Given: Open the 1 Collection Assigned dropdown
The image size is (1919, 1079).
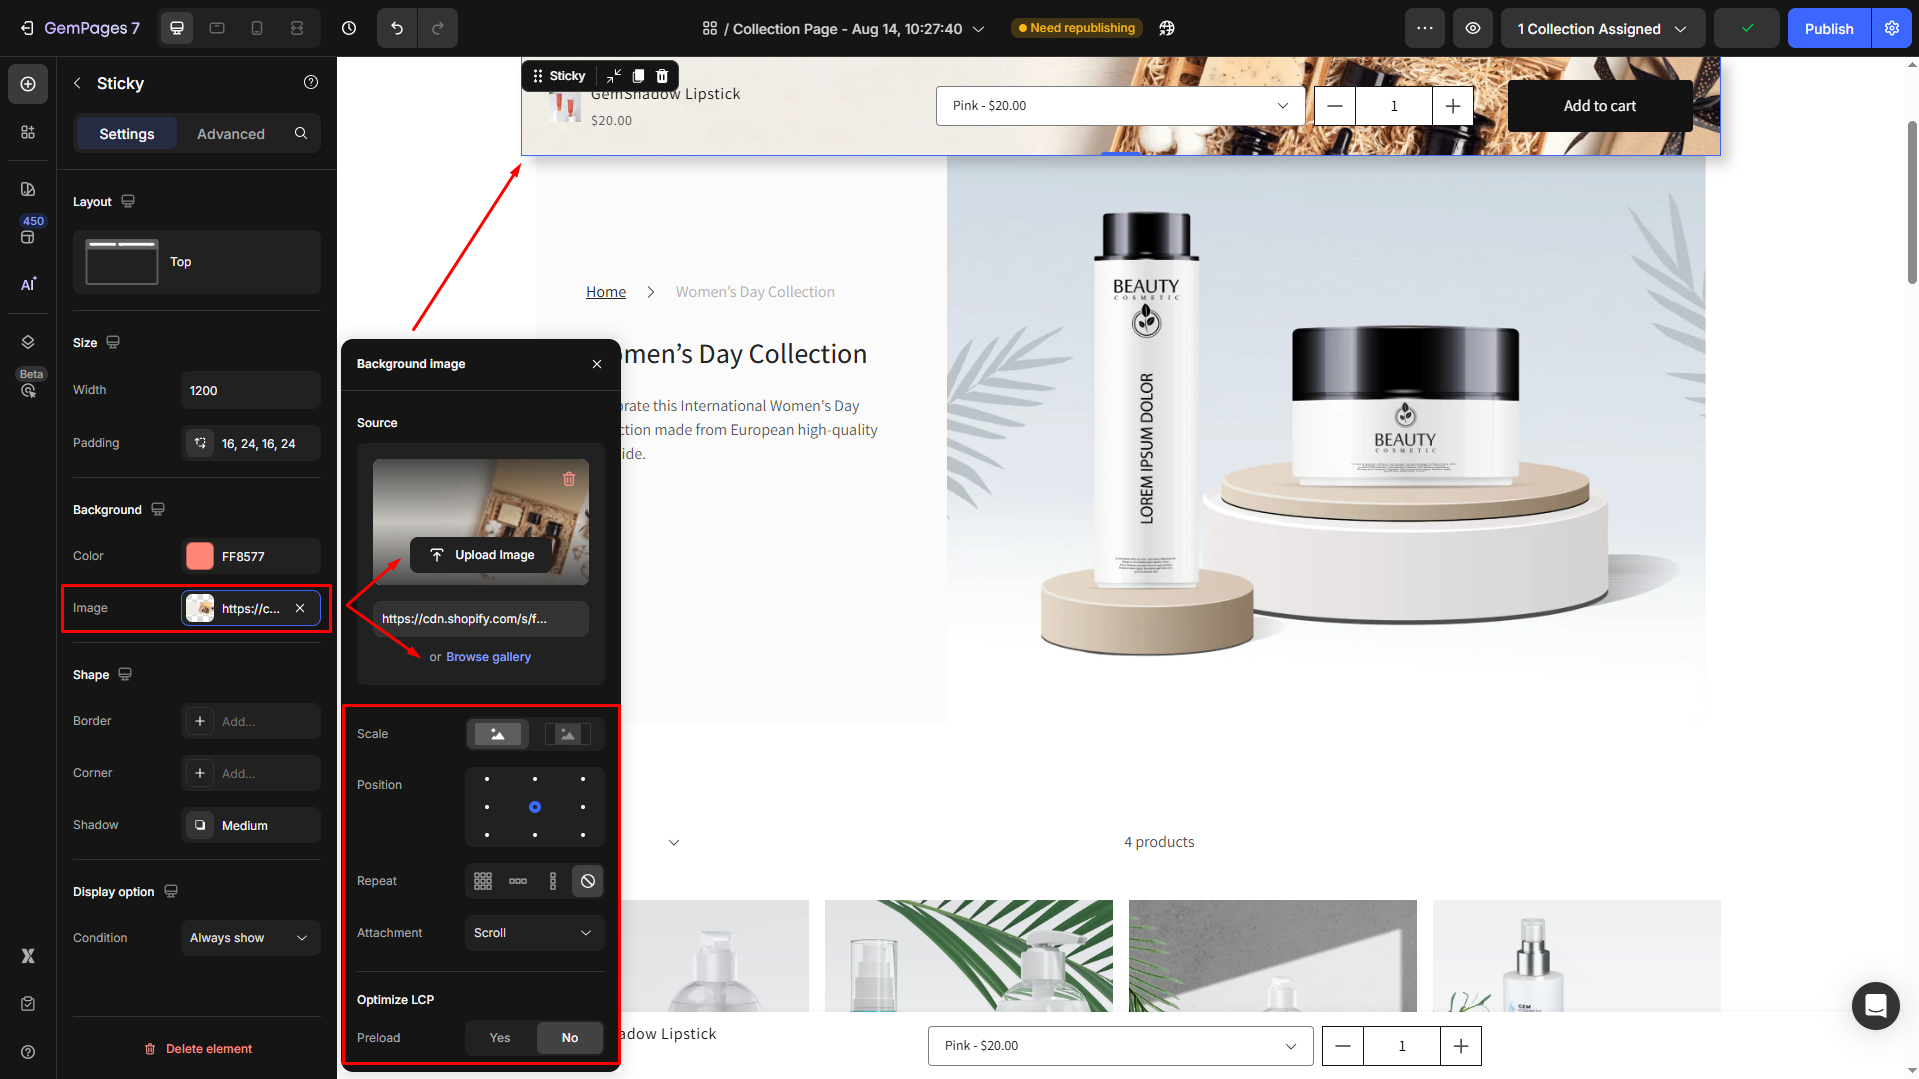Looking at the screenshot, I should coord(1602,28).
